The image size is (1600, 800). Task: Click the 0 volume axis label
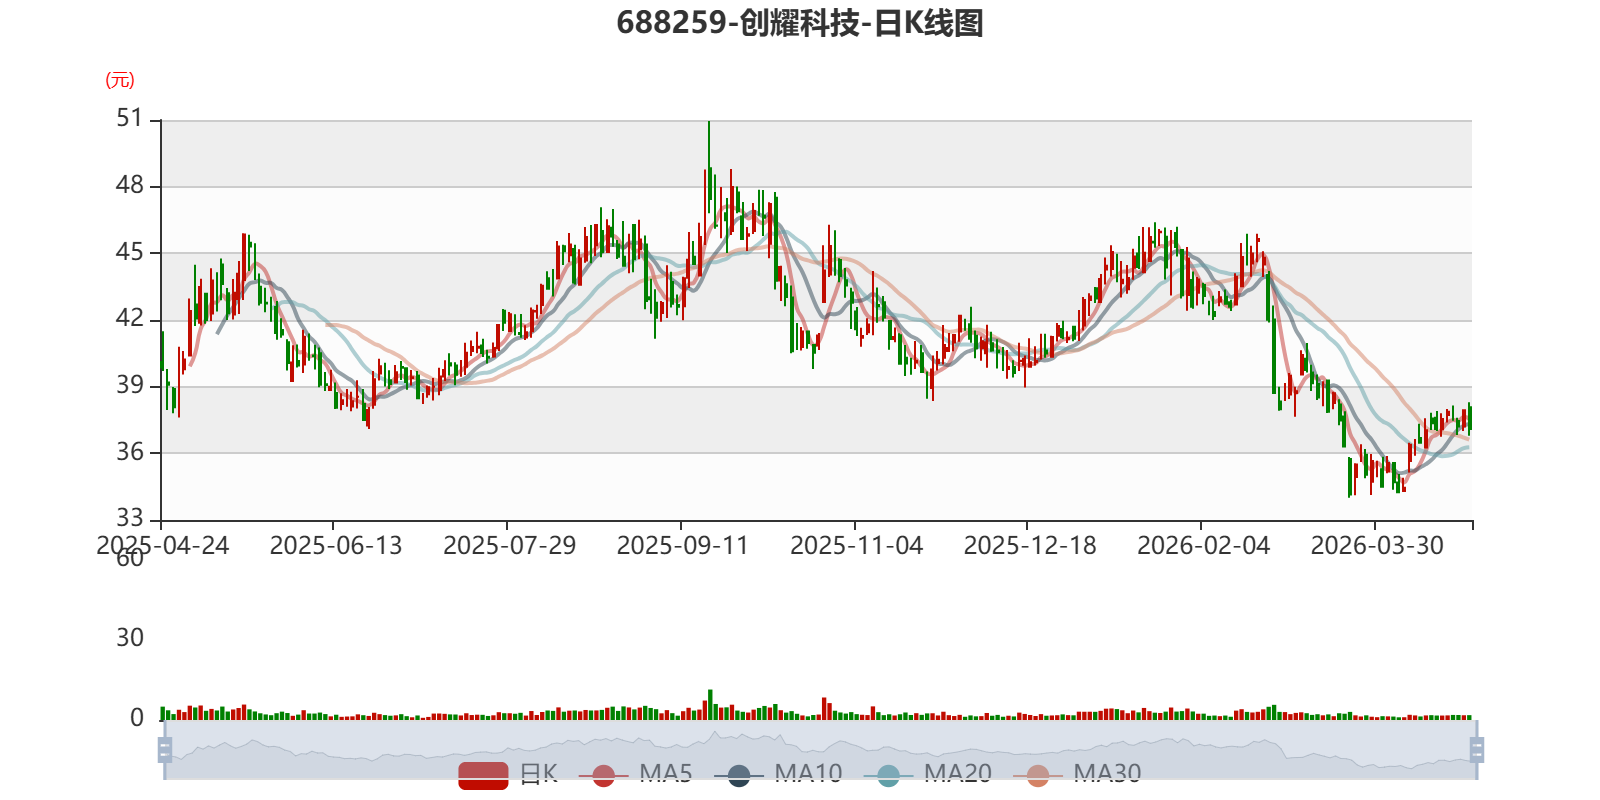point(137,718)
